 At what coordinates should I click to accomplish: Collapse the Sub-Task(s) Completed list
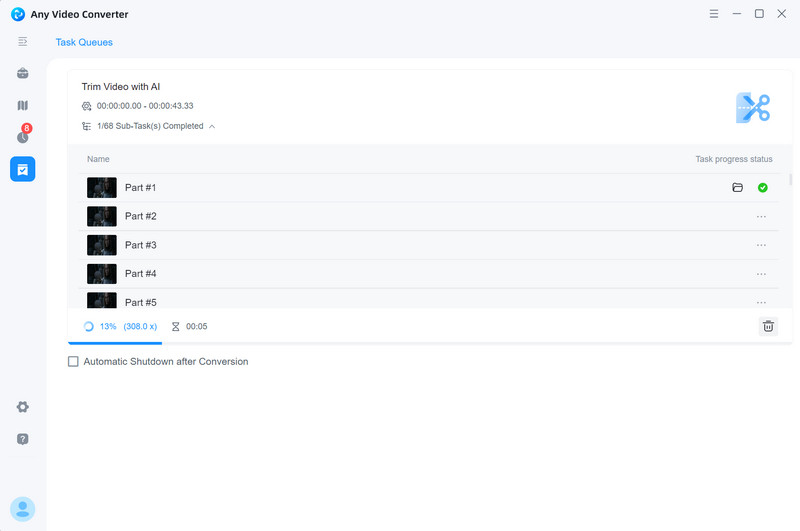coord(211,126)
